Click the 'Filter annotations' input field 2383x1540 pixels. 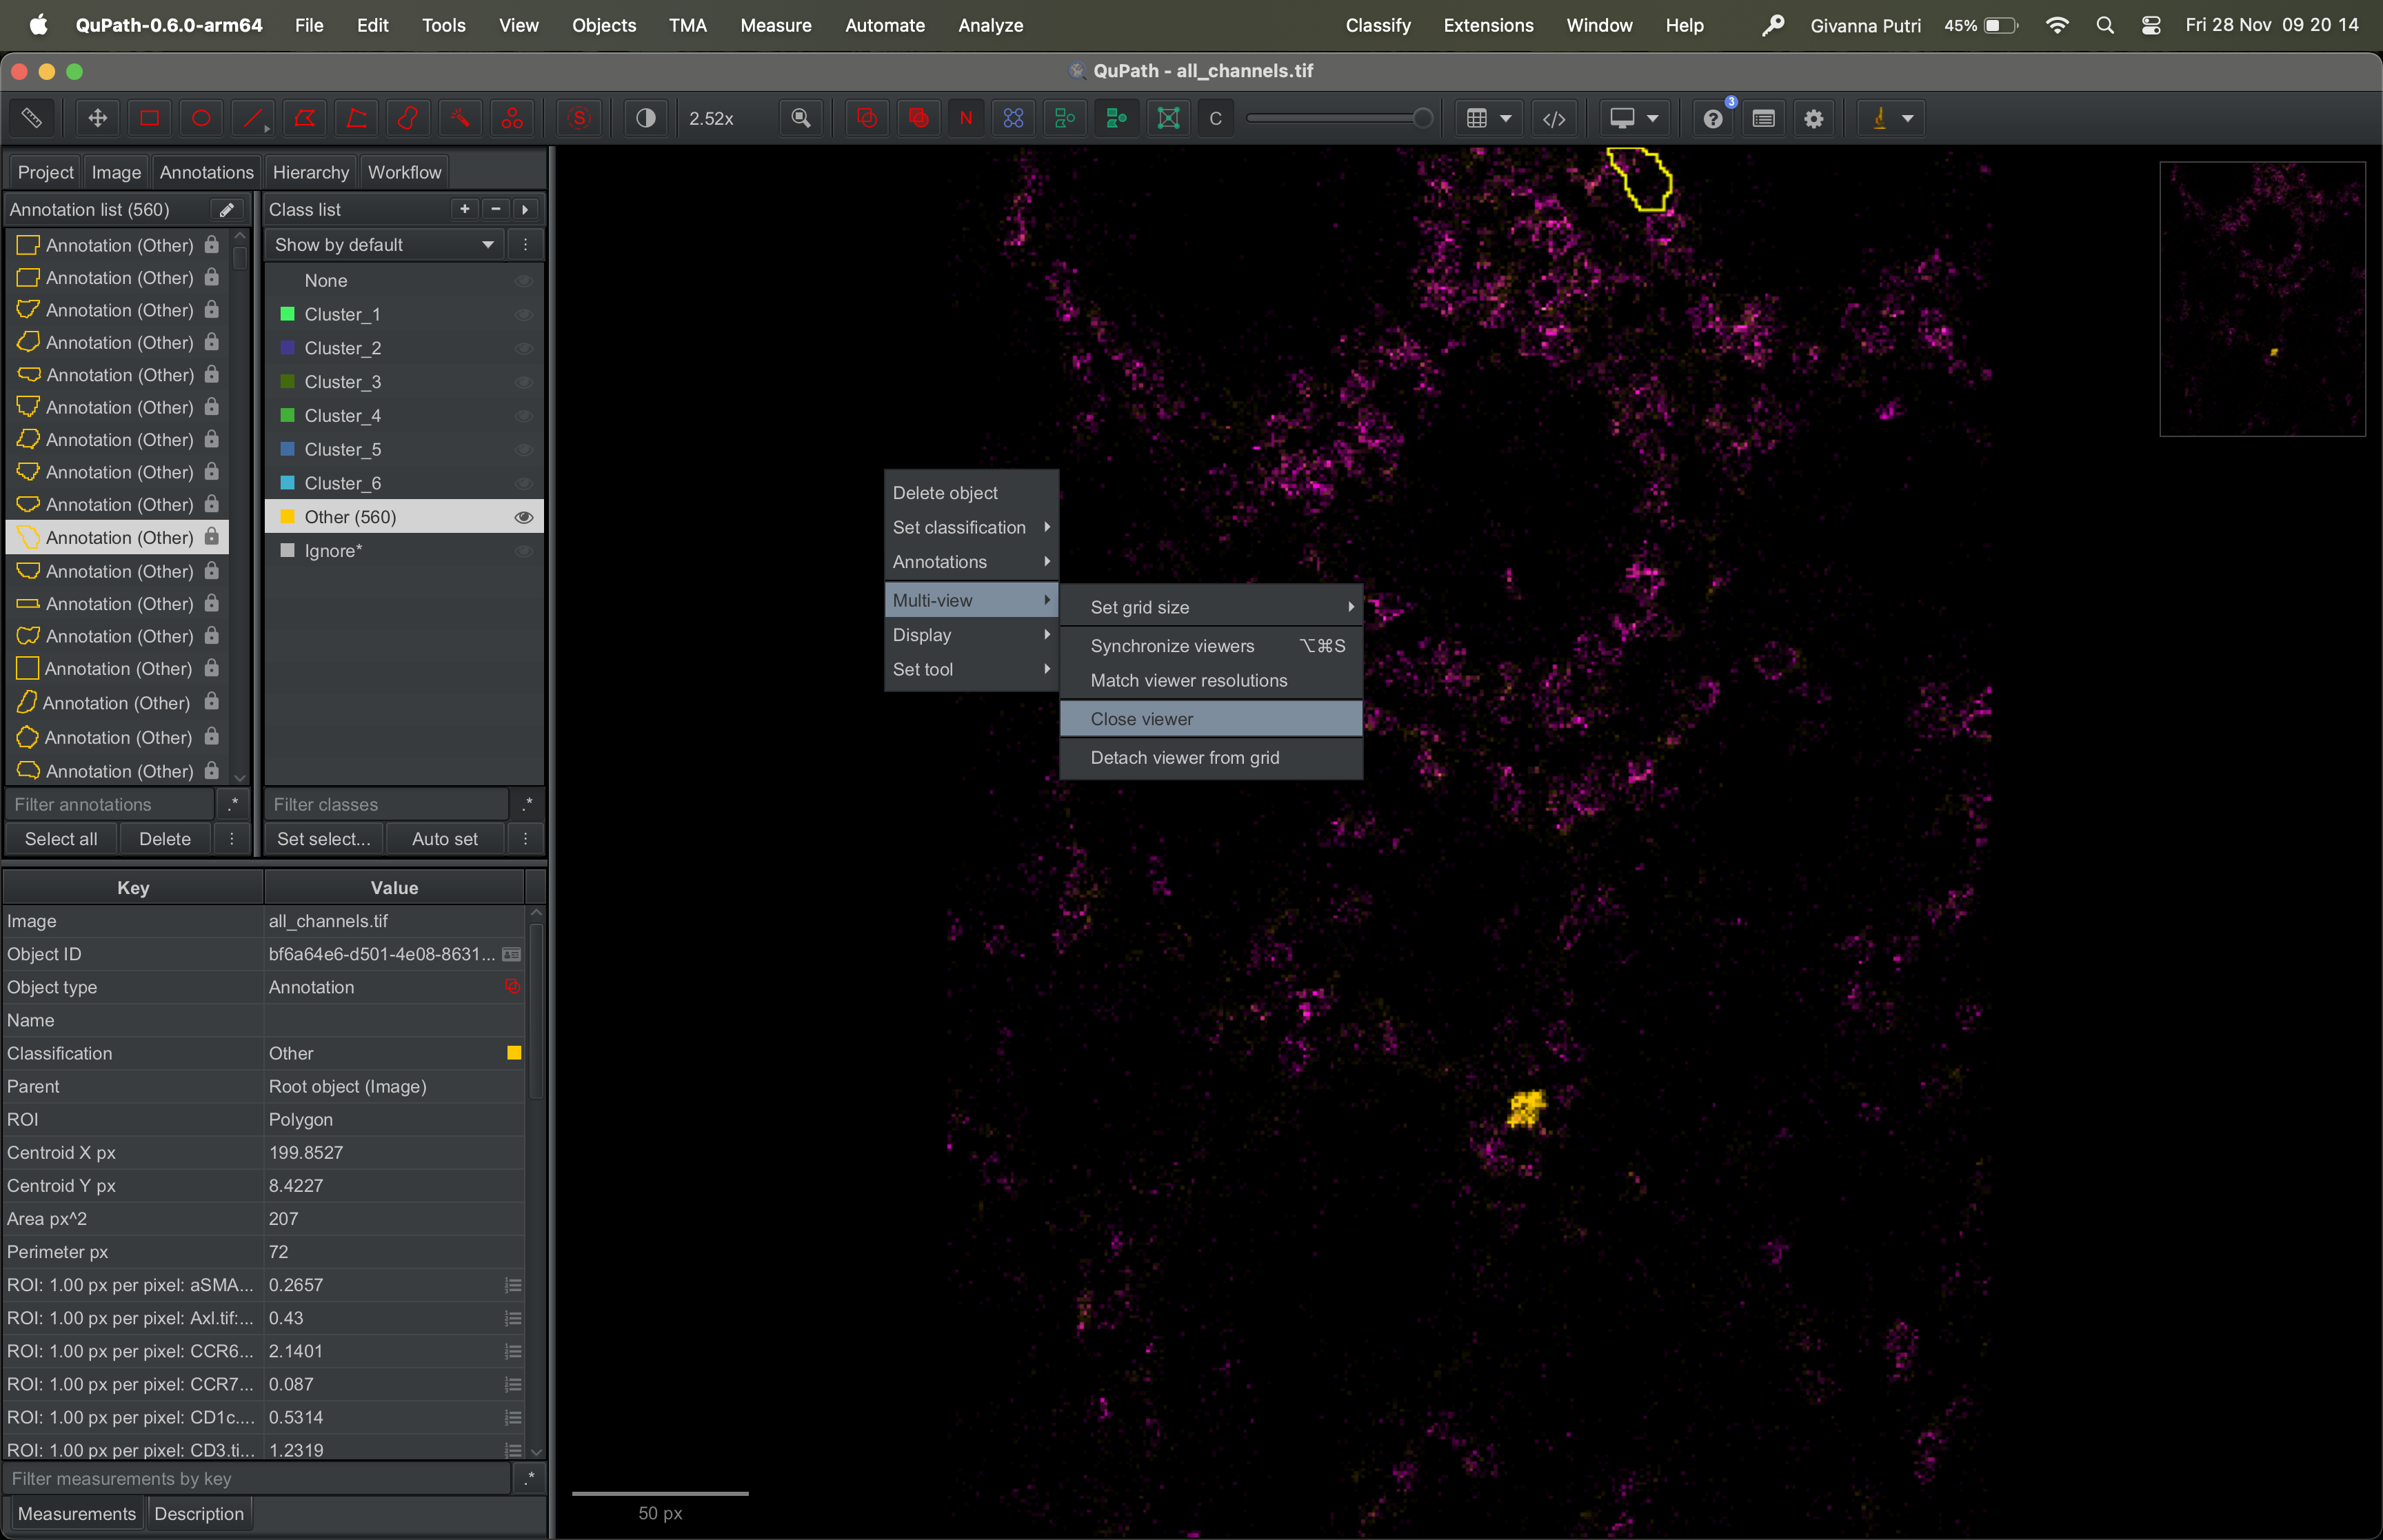[110, 804]
